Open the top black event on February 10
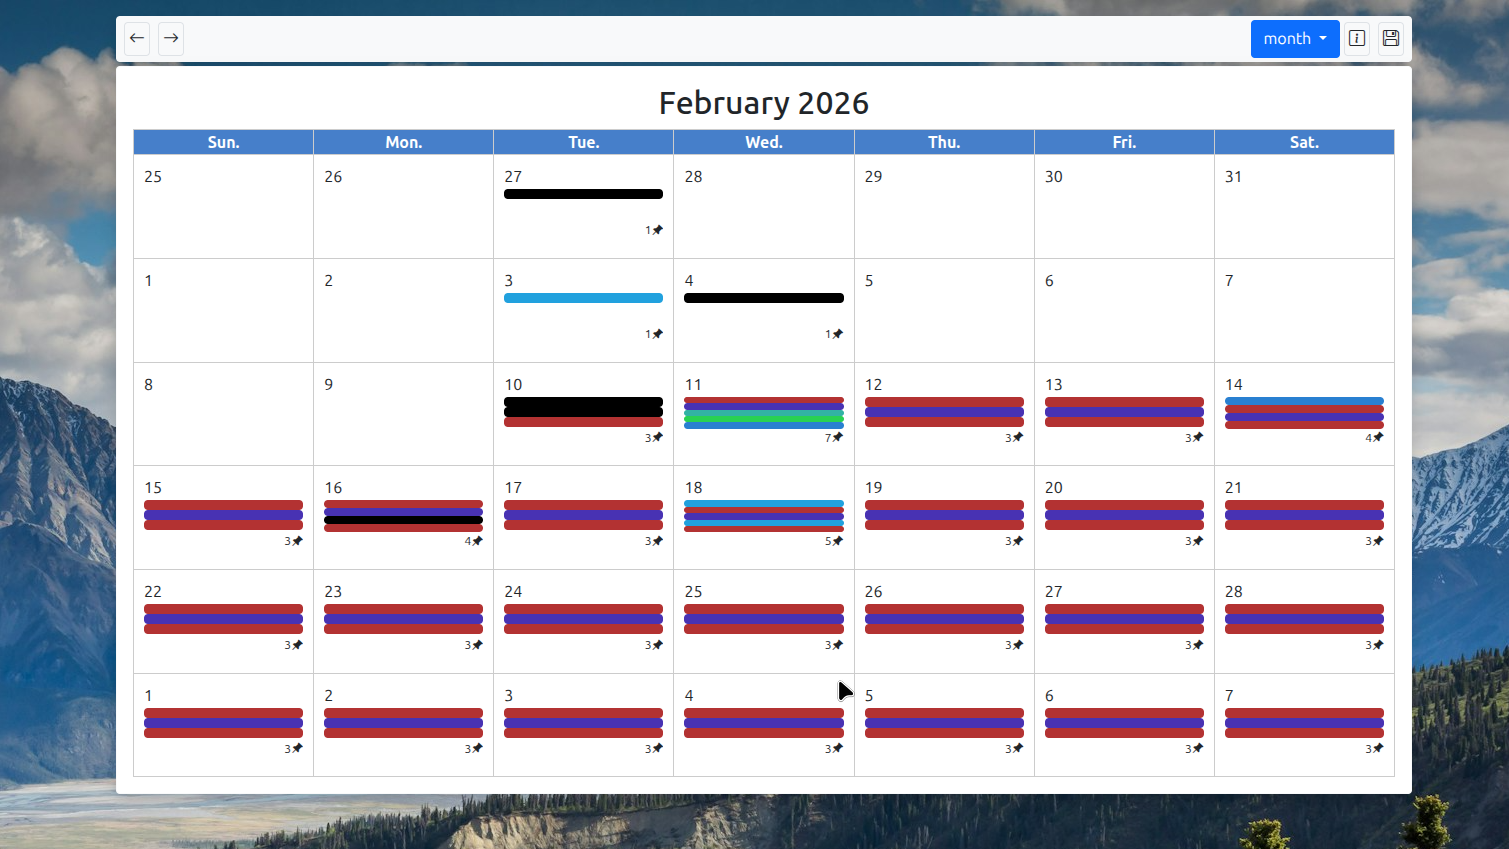Viewport: 1509px width, 849px height. click(583, 402)
